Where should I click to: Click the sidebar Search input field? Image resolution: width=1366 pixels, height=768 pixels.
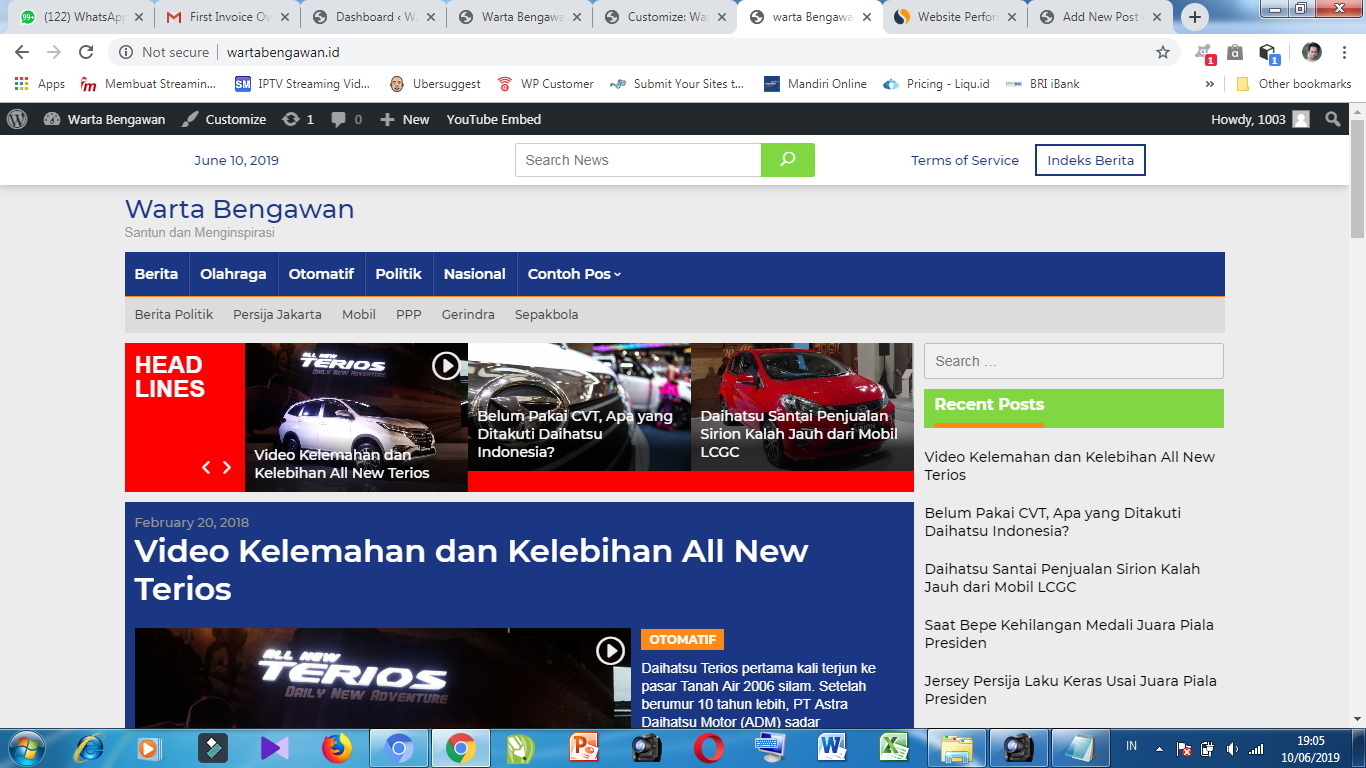1074,361
